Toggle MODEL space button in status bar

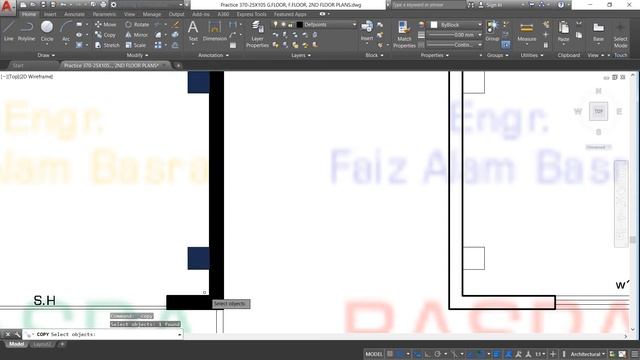coord(374,354)
